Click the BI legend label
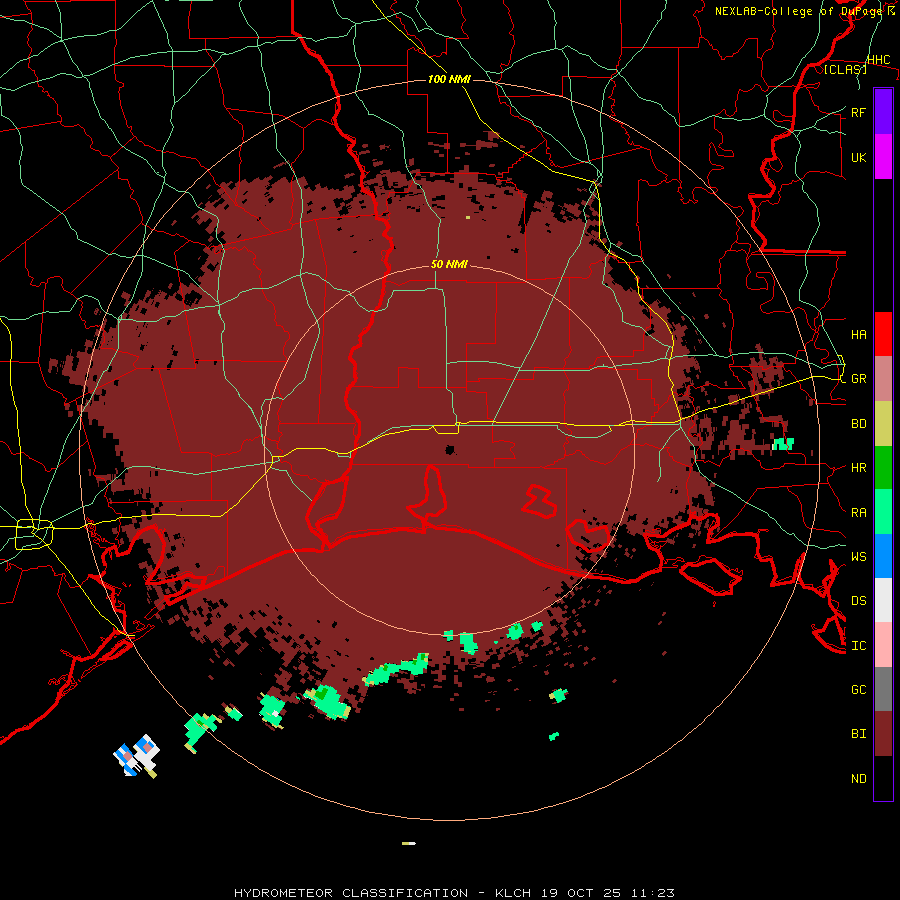Viewport: 900px width, 900px height. point(858,734)
